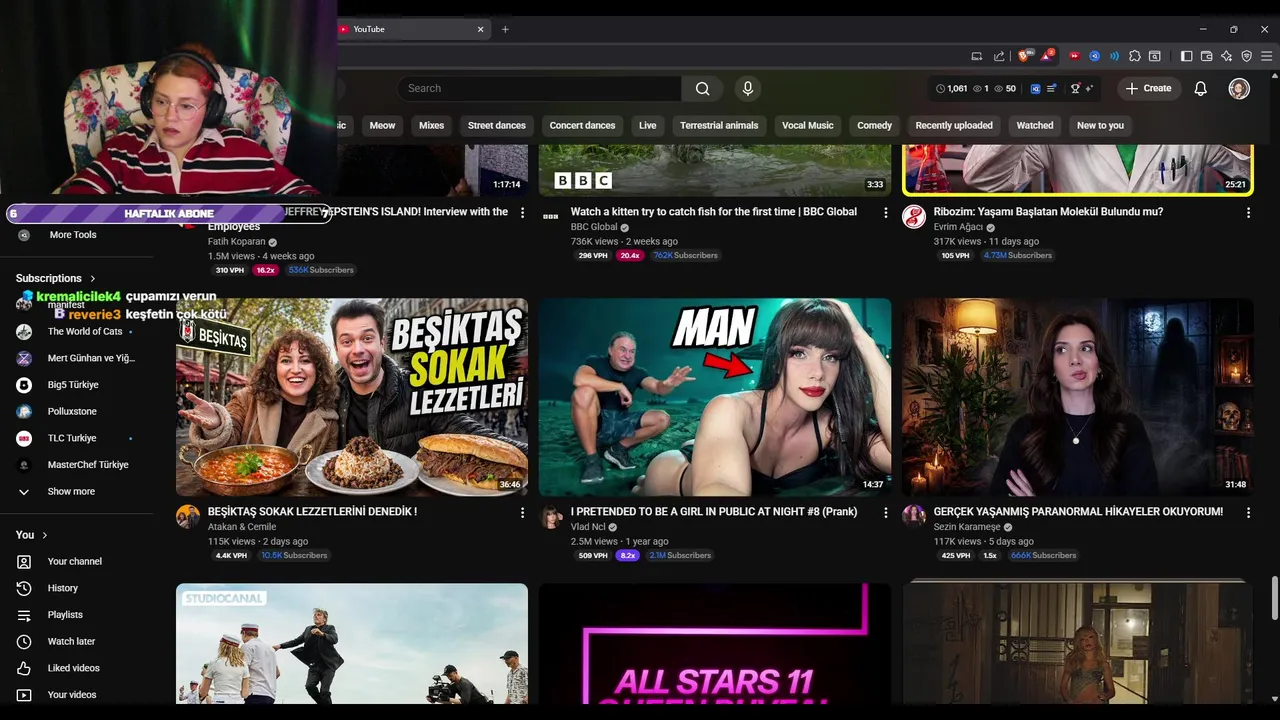Play the MAN prank video thumbnail
This screenshot has width=1280, height=720.
(715, 397)
